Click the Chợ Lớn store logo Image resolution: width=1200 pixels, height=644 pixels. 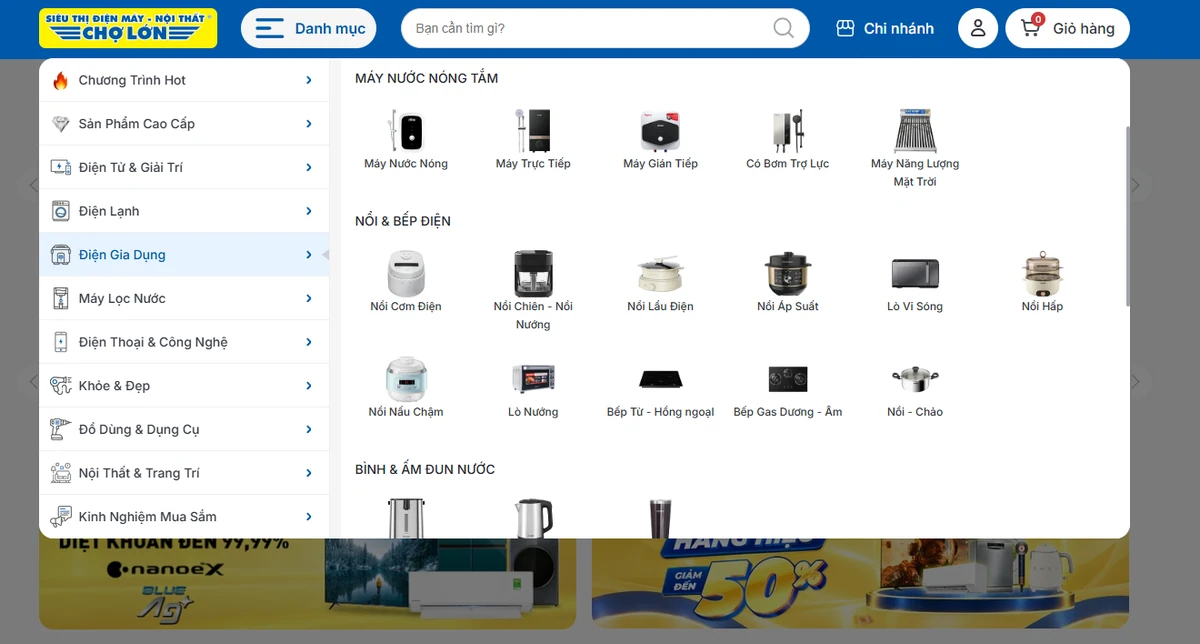click(x=128, y=28)
